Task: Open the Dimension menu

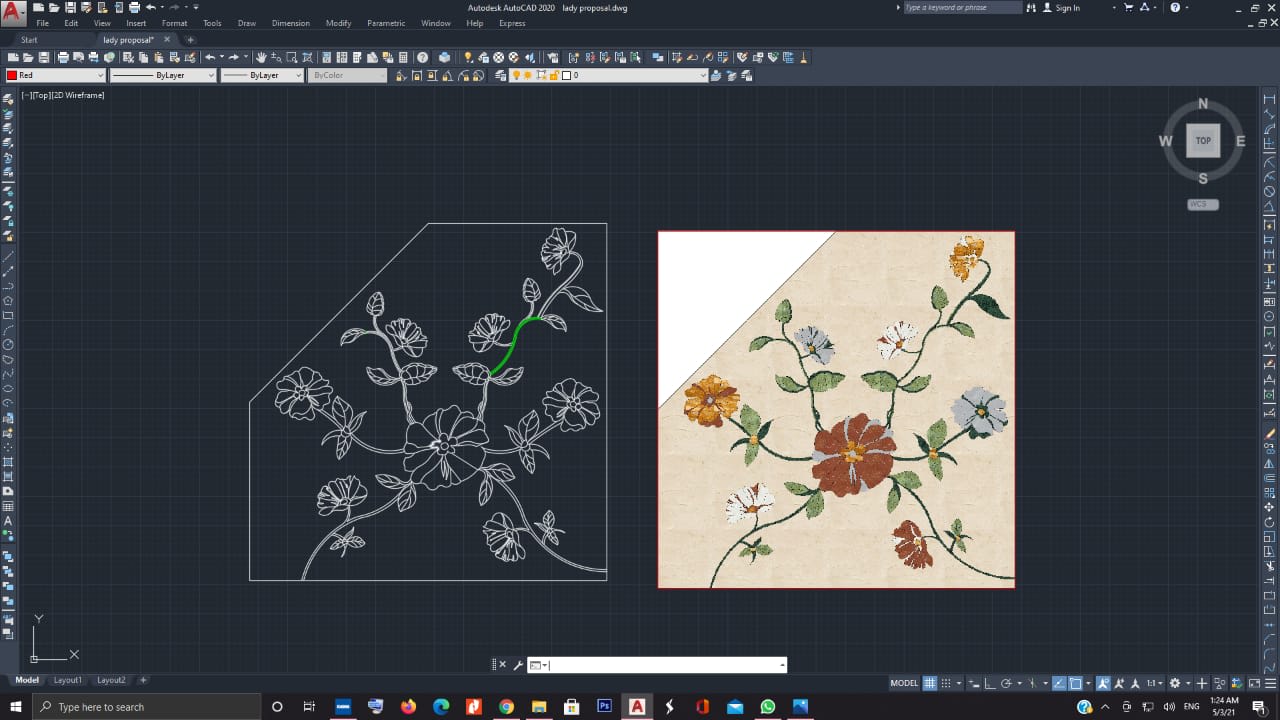Action: [290, 23]
